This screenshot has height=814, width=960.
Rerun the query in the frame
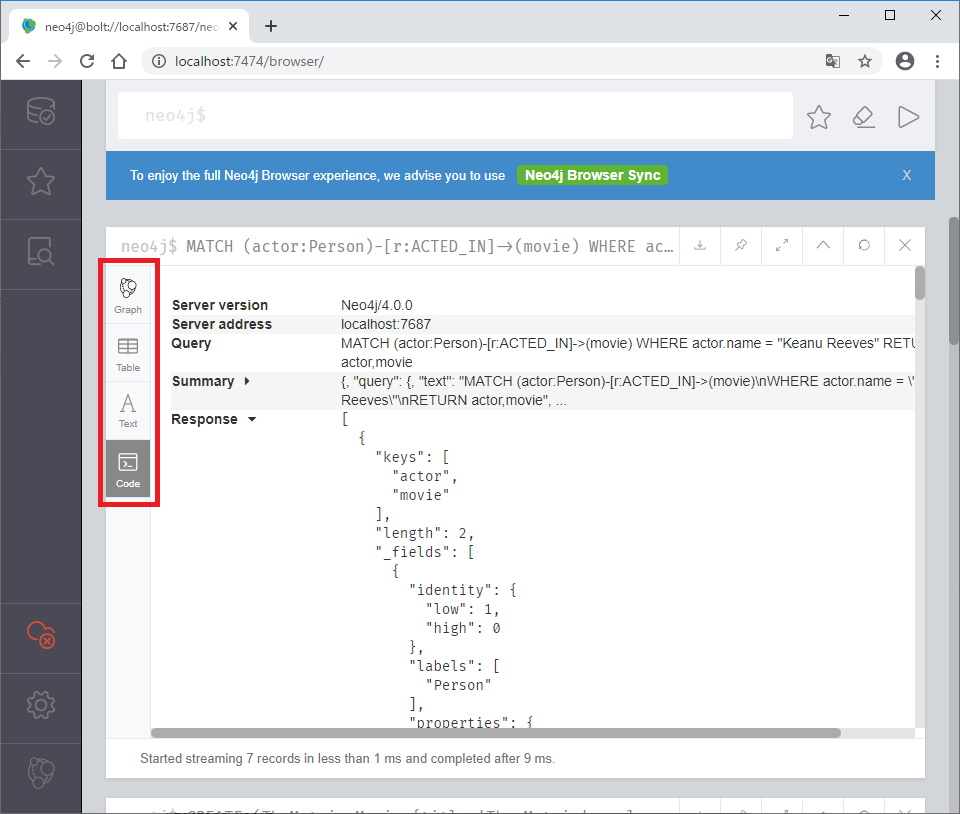[x=864, y=245]
